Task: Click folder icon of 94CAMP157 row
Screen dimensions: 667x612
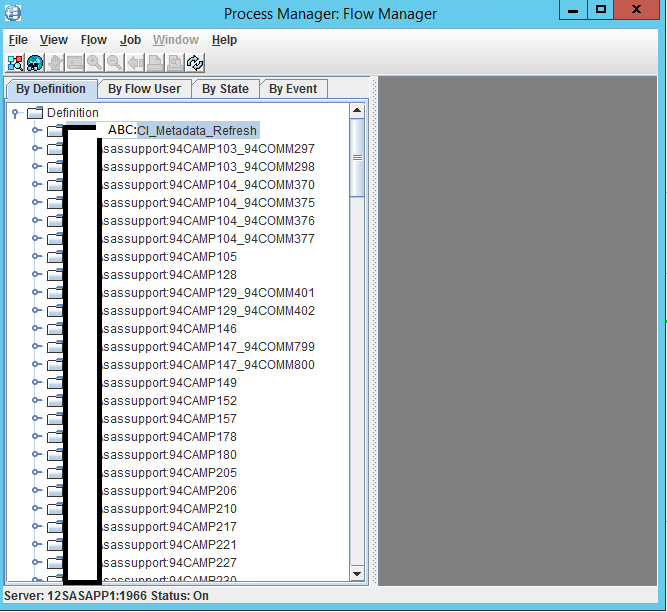Action: tap(54, 418)
